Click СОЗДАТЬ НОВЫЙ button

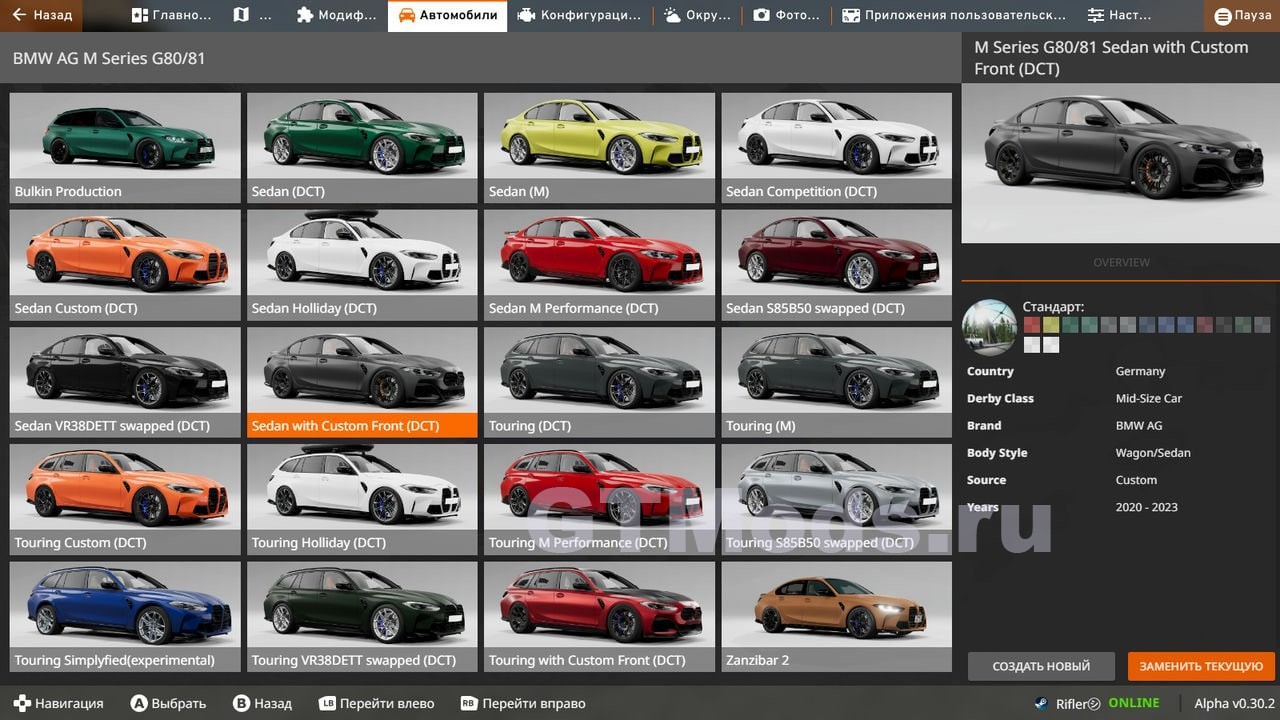point(1041,666)
